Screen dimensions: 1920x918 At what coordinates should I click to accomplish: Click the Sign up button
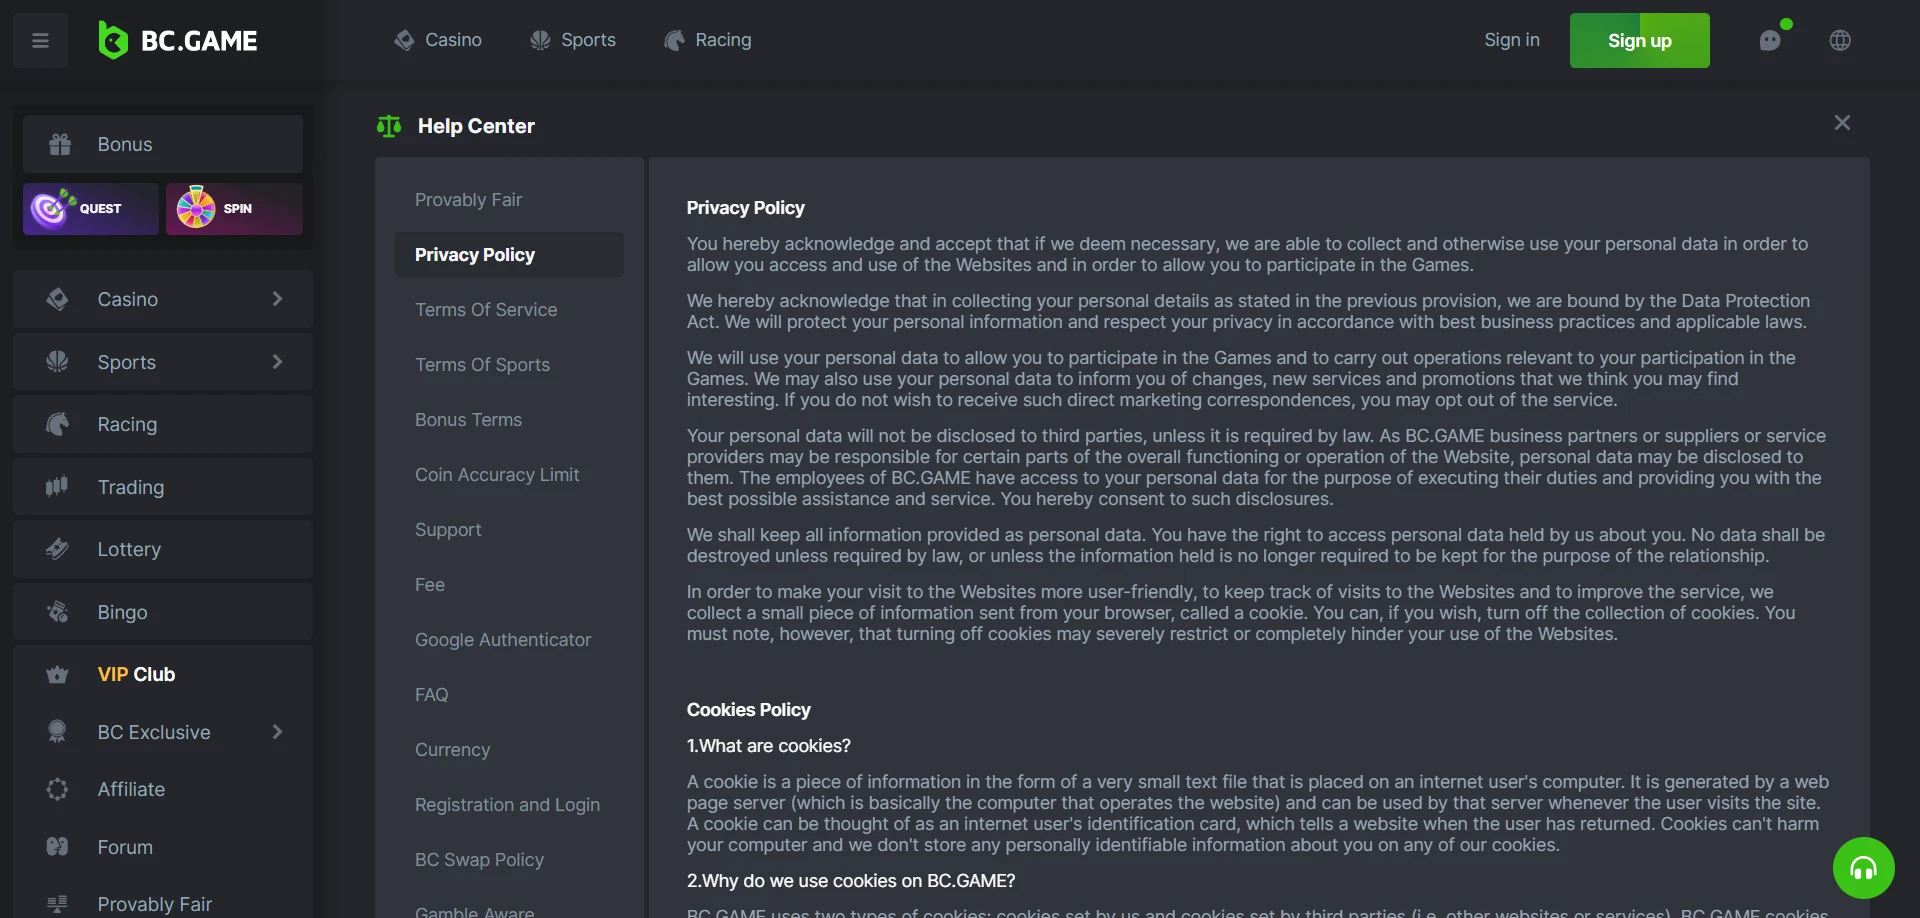click(x=1640, y=41)
